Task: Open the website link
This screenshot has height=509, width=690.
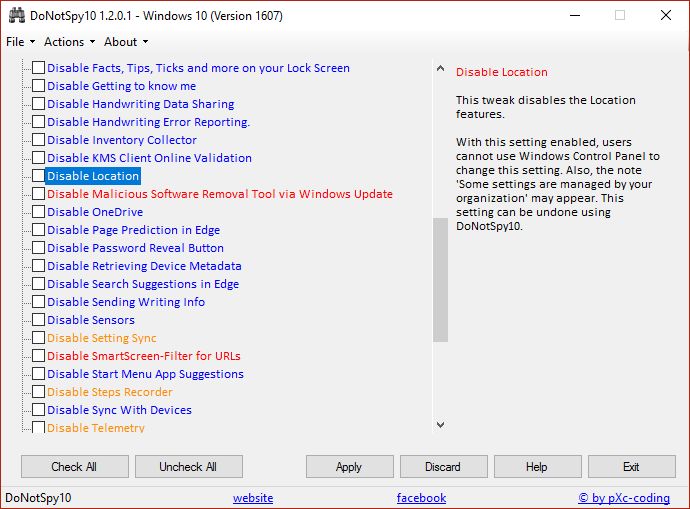Action: (253, 498)
